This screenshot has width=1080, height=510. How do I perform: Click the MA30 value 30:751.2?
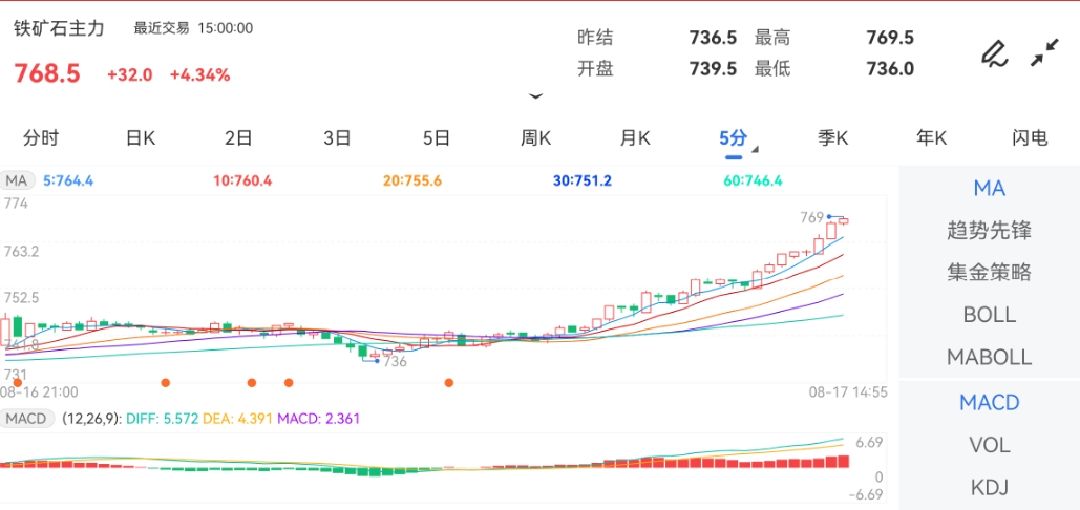point(582,181)
